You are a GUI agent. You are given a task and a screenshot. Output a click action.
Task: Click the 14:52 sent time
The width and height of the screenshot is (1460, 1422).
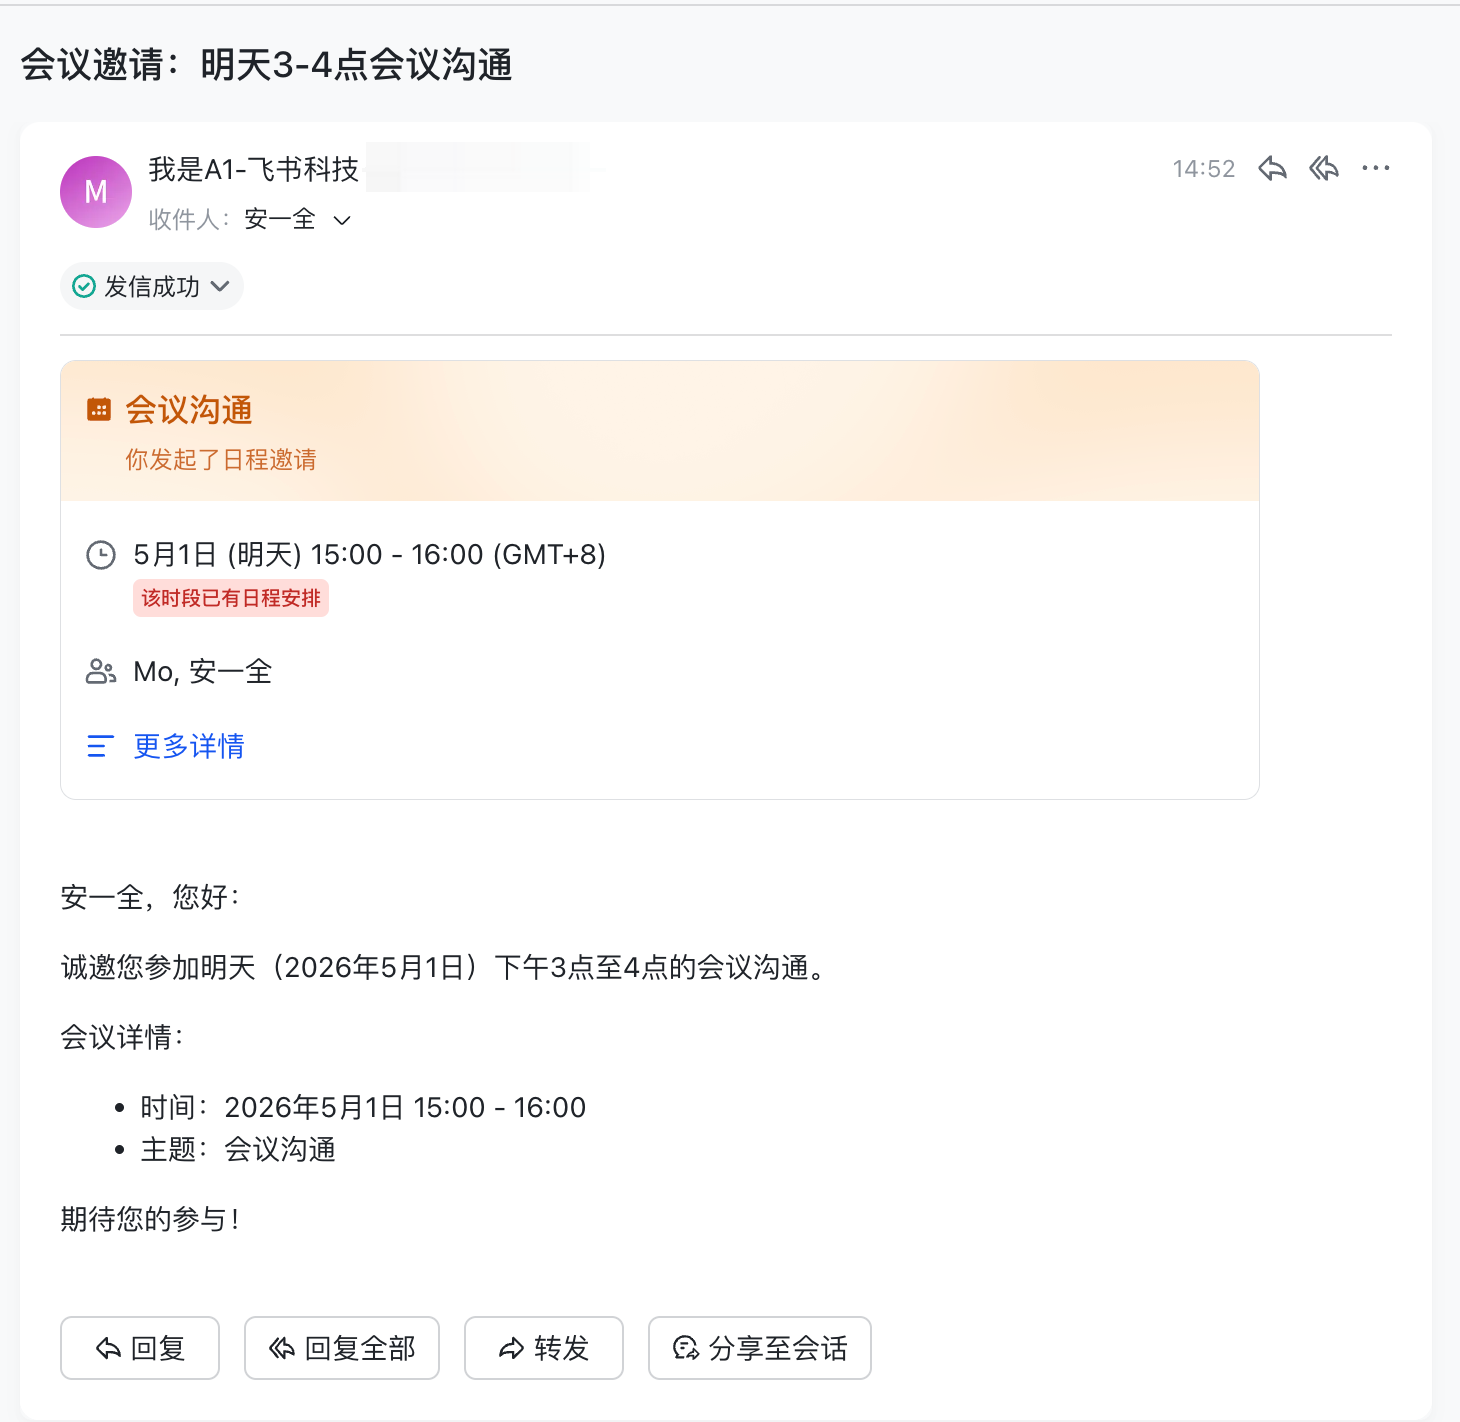pos(1204,169)
